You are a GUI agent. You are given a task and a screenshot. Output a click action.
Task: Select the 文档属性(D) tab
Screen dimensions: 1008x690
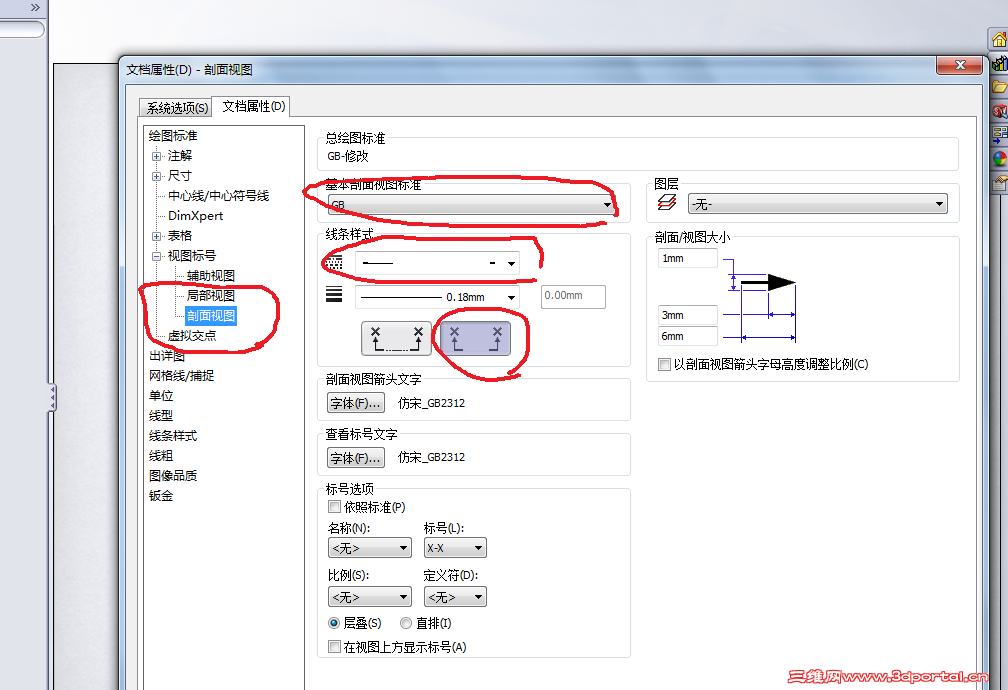coord(250,107)
